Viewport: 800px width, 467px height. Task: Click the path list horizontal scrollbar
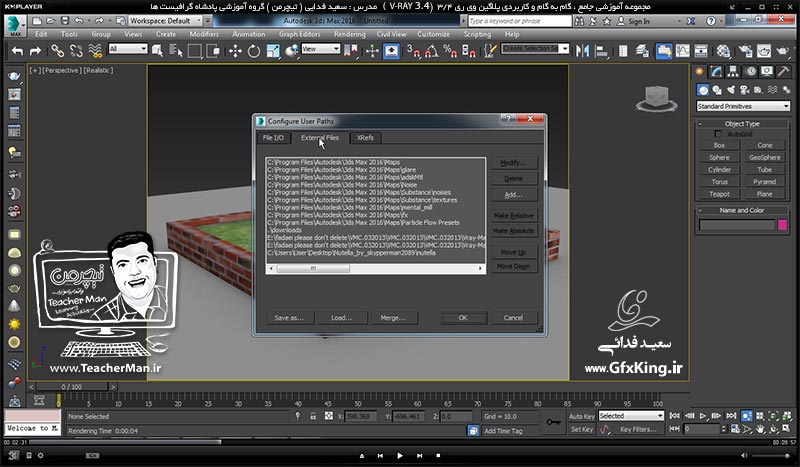pyautogui.click(x=375, y=268)
